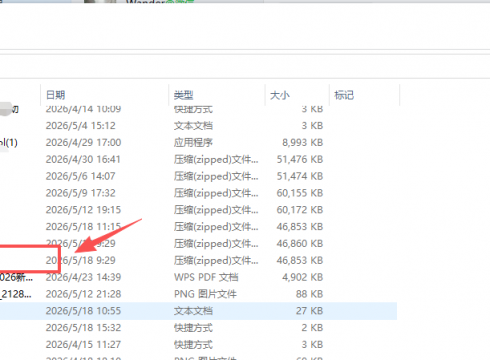
Task: Click the file name ending in l(1)
Action: click(x=9, y=143)
